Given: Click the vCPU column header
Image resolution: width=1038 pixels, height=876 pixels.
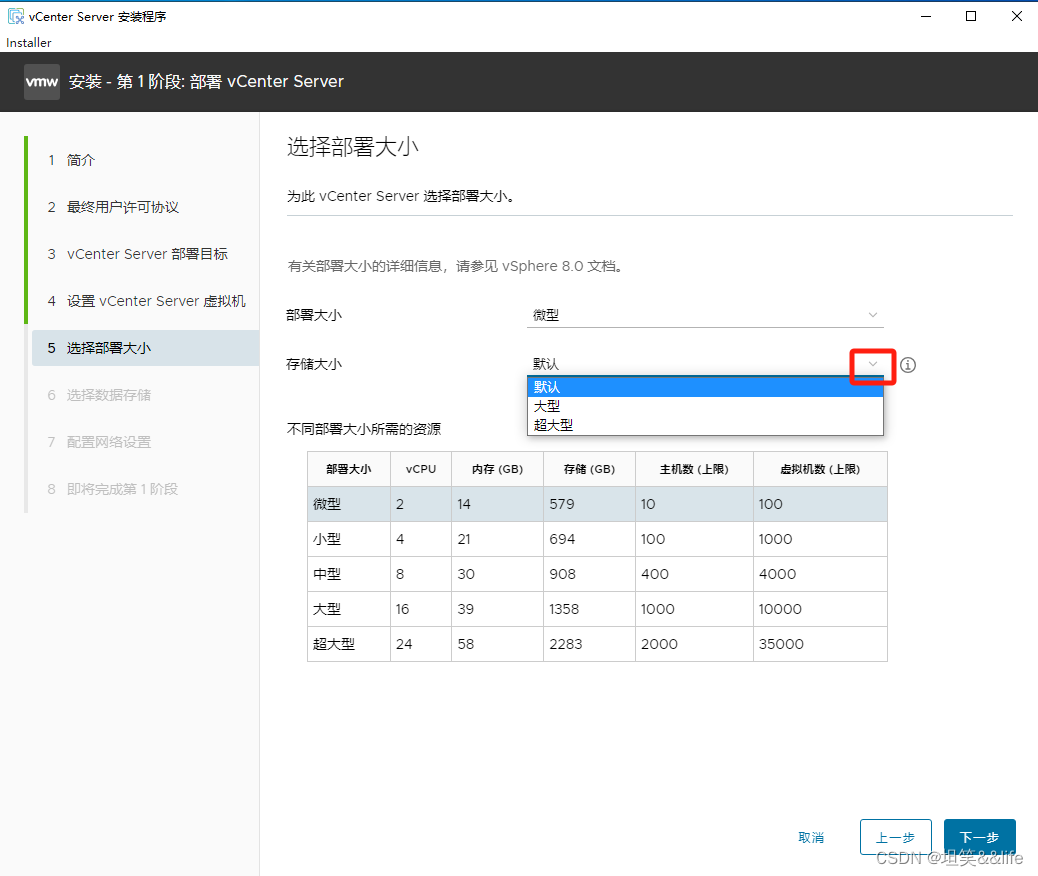Looking at the screenshot, I should click(421, 469).
